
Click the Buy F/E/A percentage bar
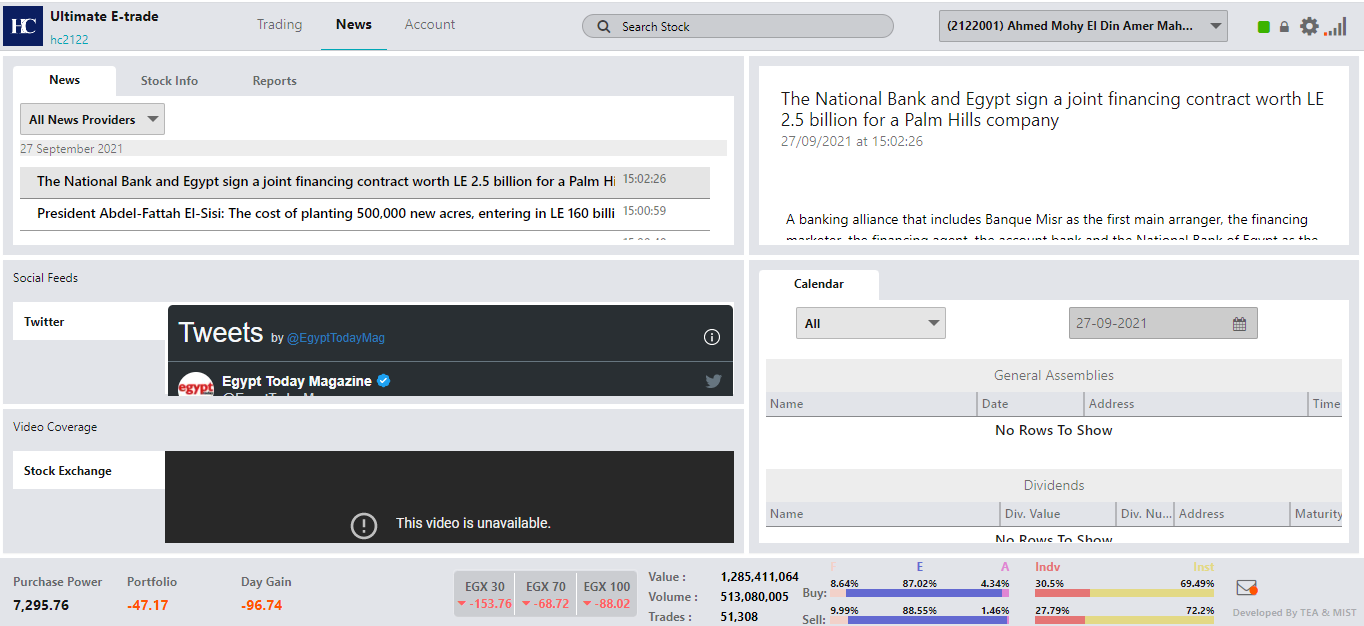[x=920, y=593]
